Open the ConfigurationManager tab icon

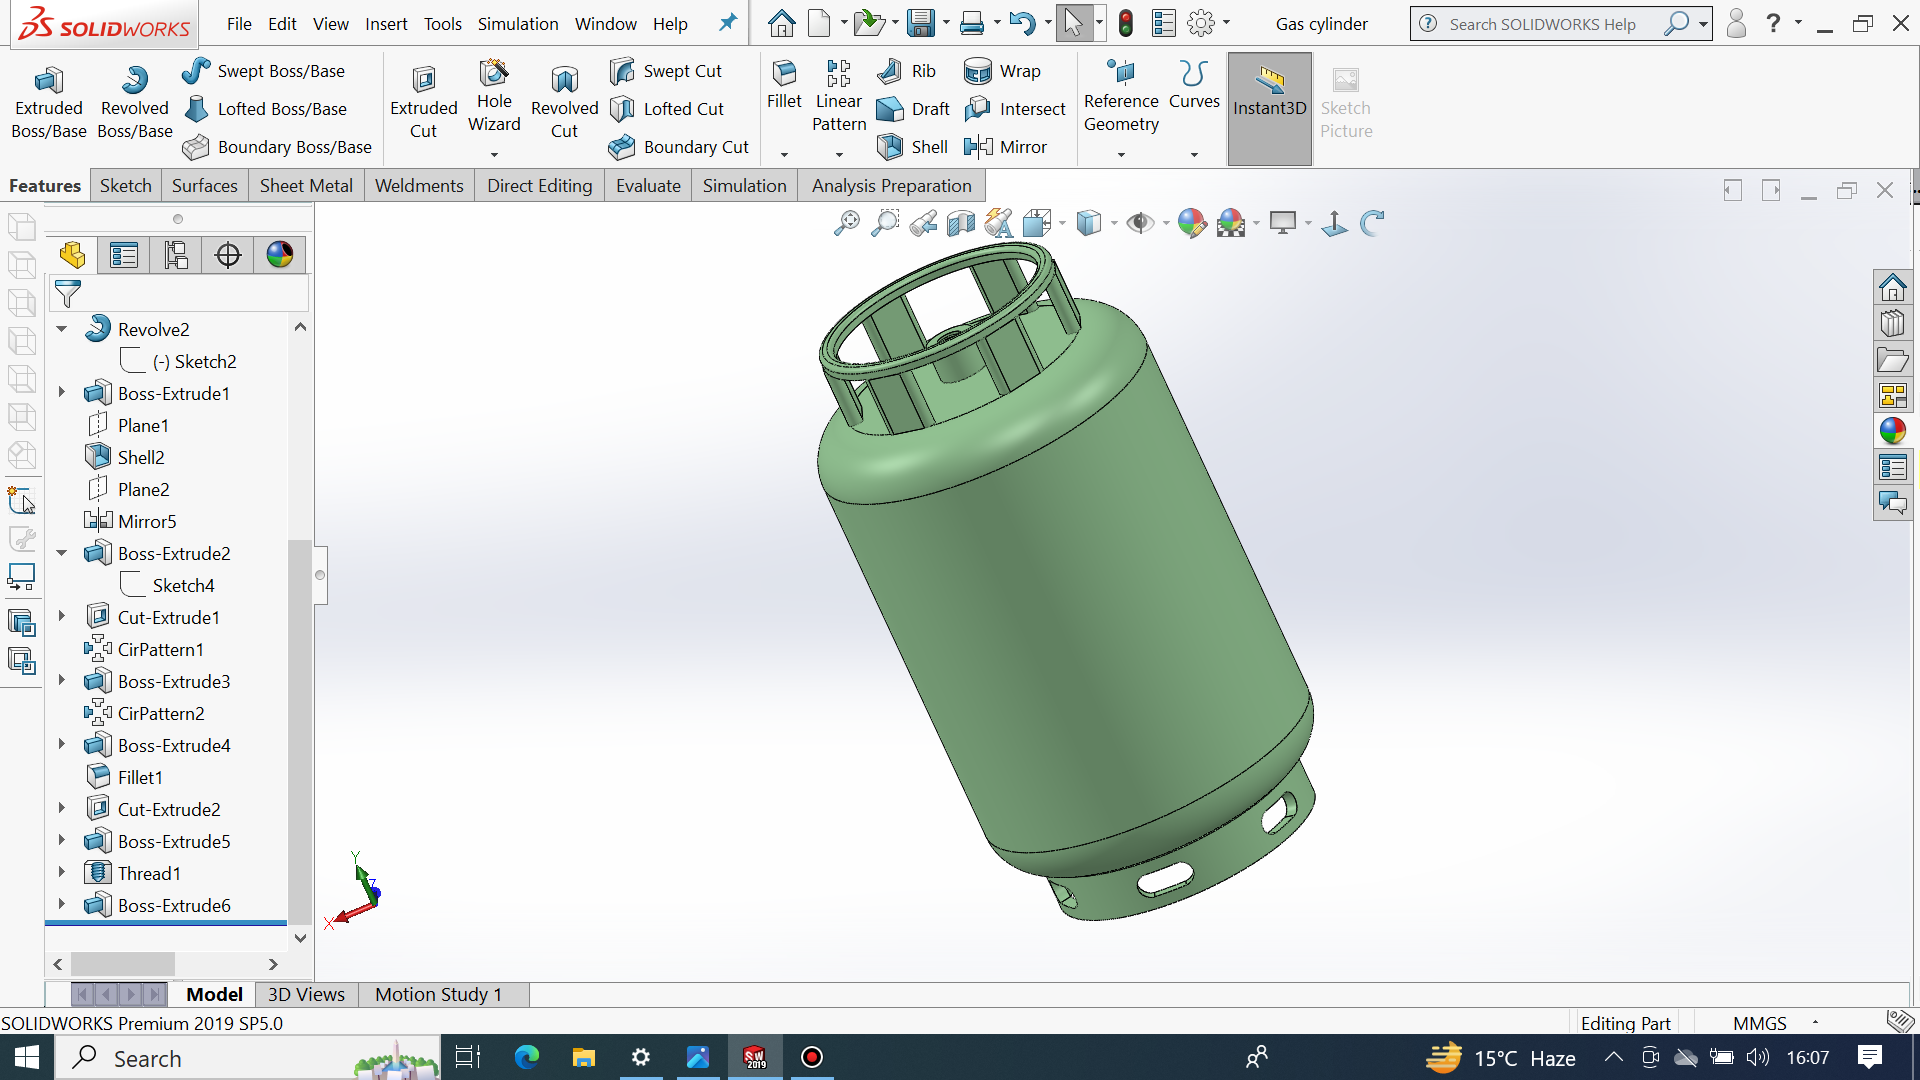click(x=176, y=255)
